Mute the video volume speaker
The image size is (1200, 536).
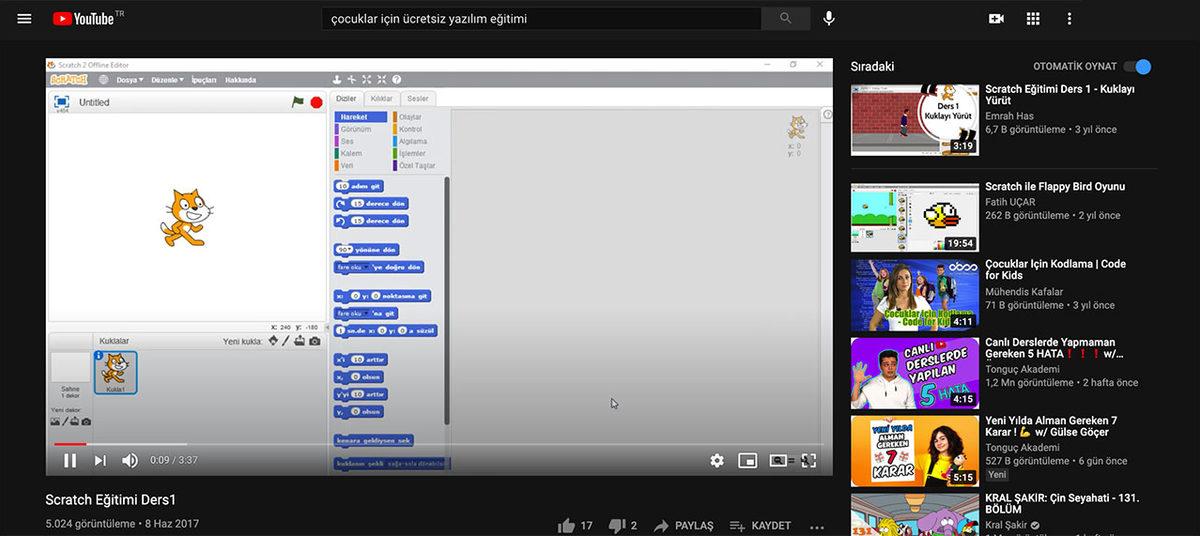point(130,460)
